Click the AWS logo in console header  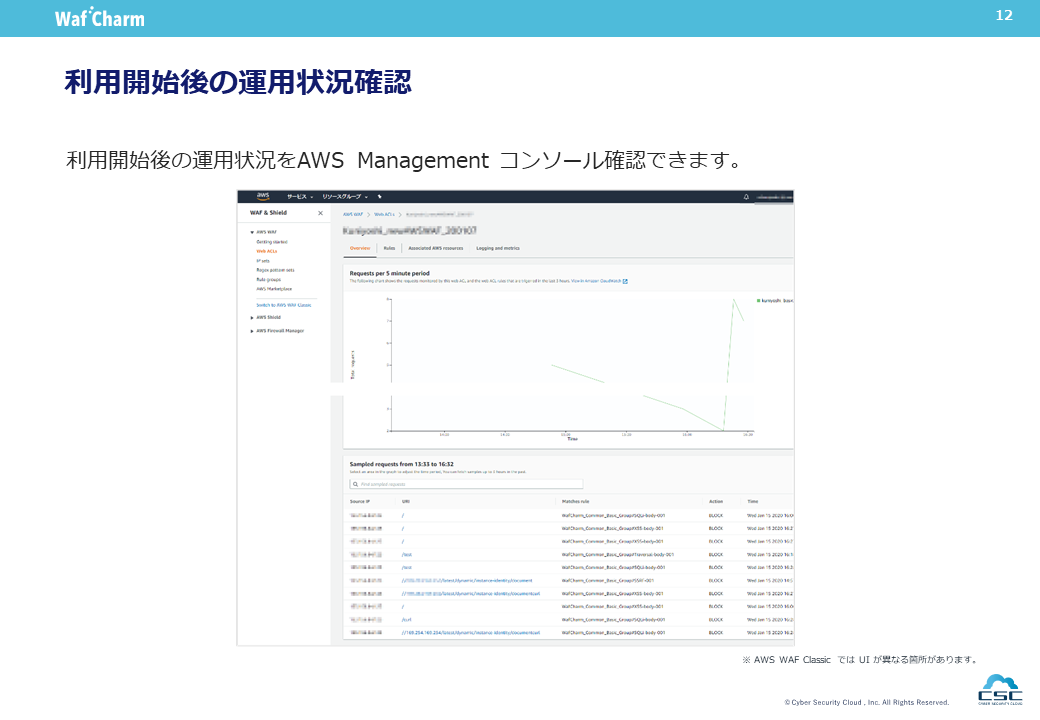[x=263, y=196]
